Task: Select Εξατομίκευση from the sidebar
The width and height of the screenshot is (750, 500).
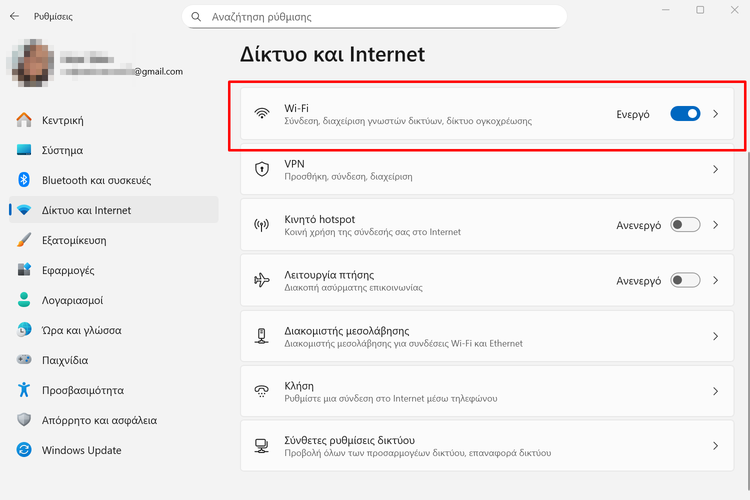Action: pyautogui.click(x=74, y=240)
